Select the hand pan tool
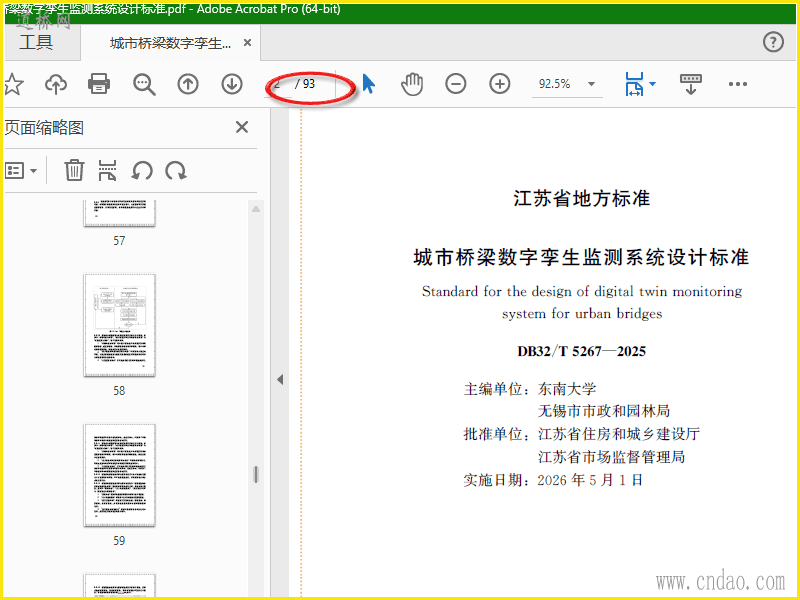 [x=412, y=84]
